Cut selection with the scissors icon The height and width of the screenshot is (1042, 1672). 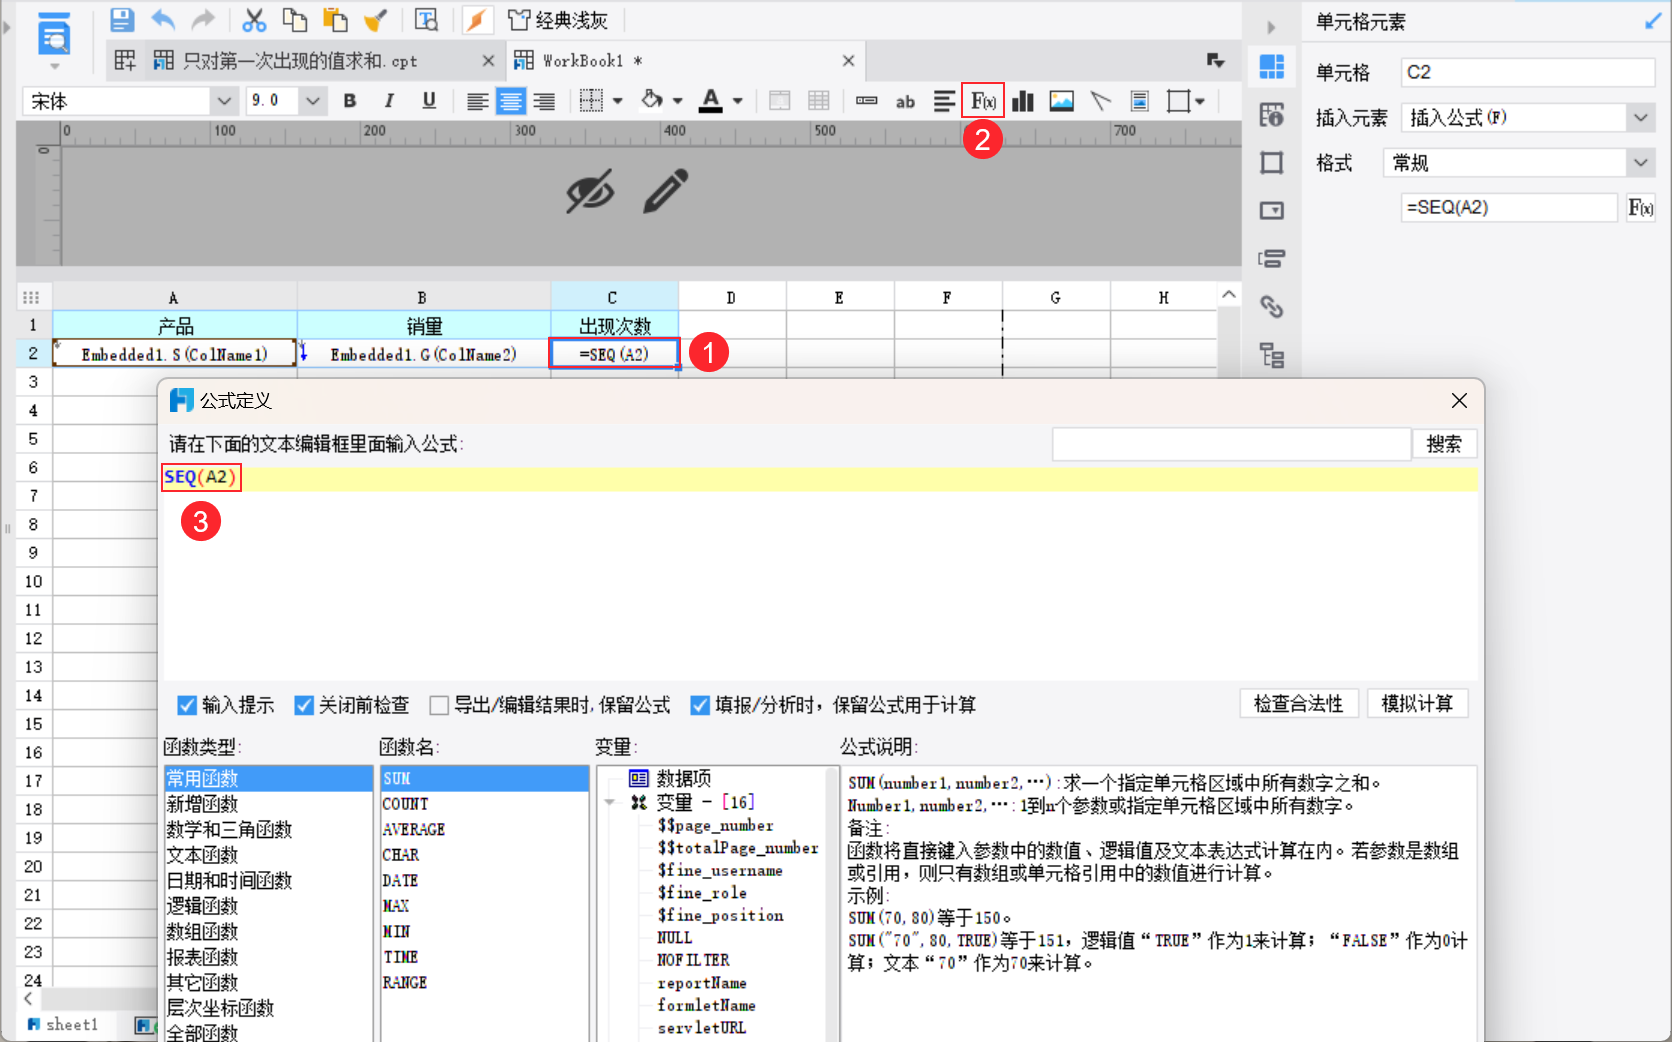255,20
